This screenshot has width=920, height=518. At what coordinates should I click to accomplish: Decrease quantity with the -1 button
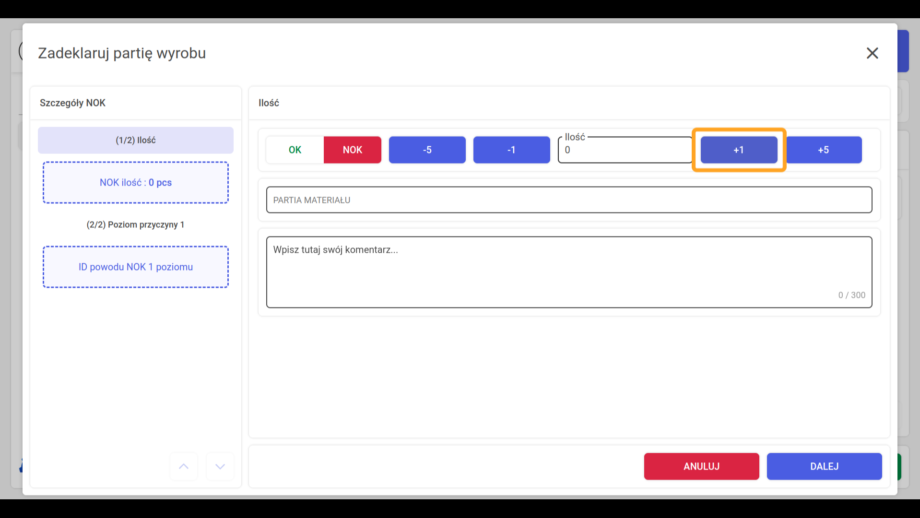[512, 150]
